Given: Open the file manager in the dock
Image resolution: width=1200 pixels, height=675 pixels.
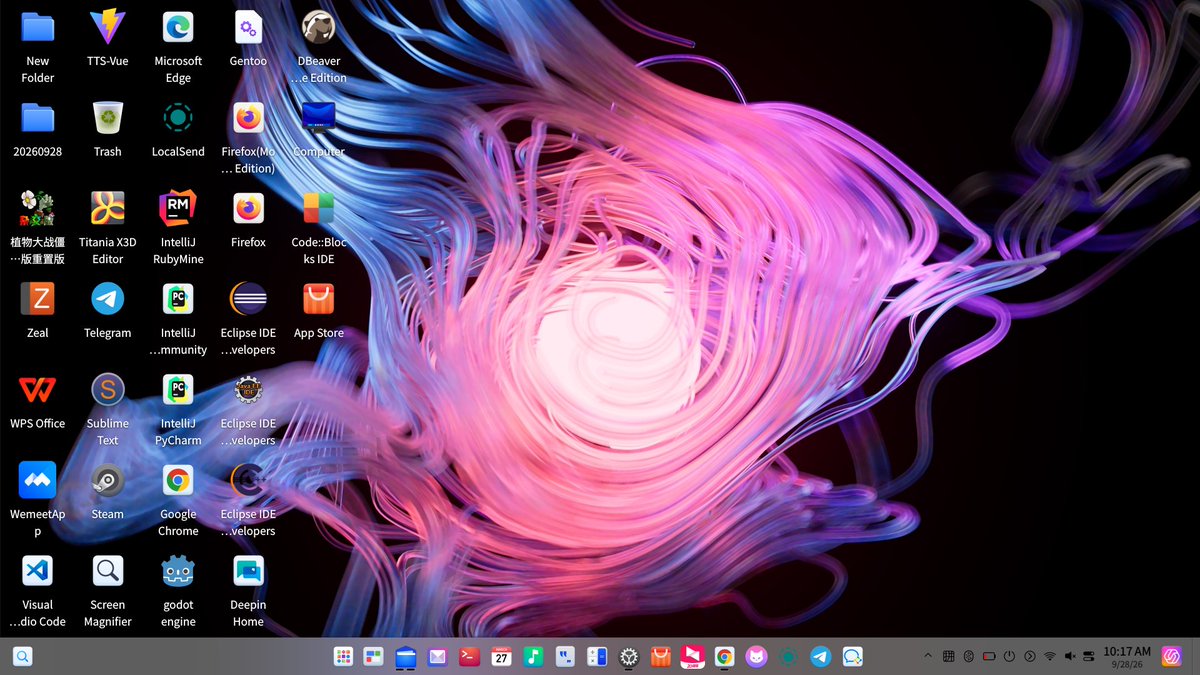Looking at the screenshot, I should point(405,657).
